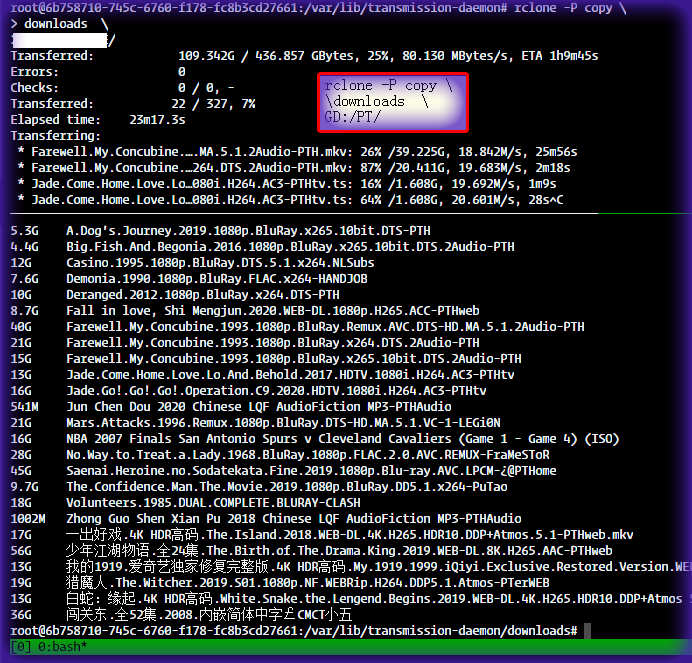Click the Elapsed time 23m17.3s value
This screenshot has height=663, width=692.
tap(157, 120)
